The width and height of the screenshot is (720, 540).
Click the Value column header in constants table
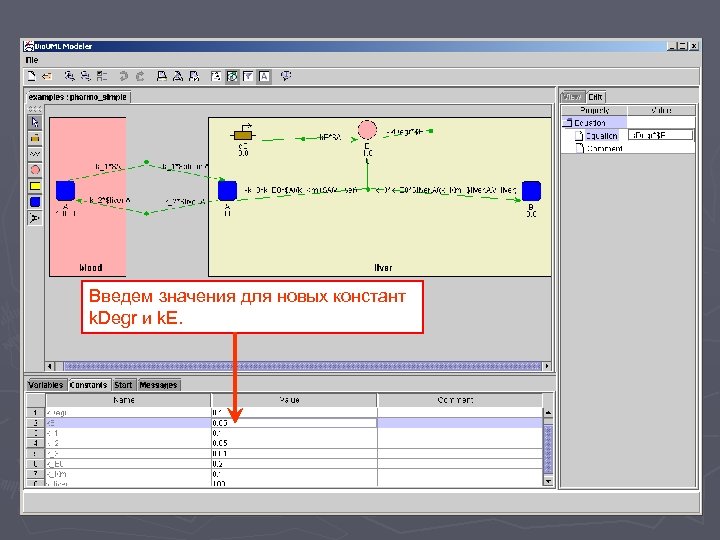(x=294, y=400)
